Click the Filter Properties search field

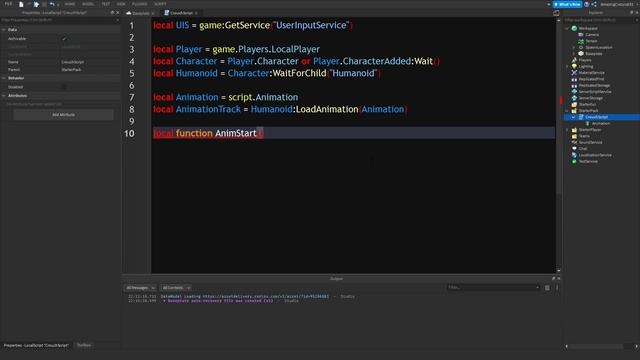[60, 20]
